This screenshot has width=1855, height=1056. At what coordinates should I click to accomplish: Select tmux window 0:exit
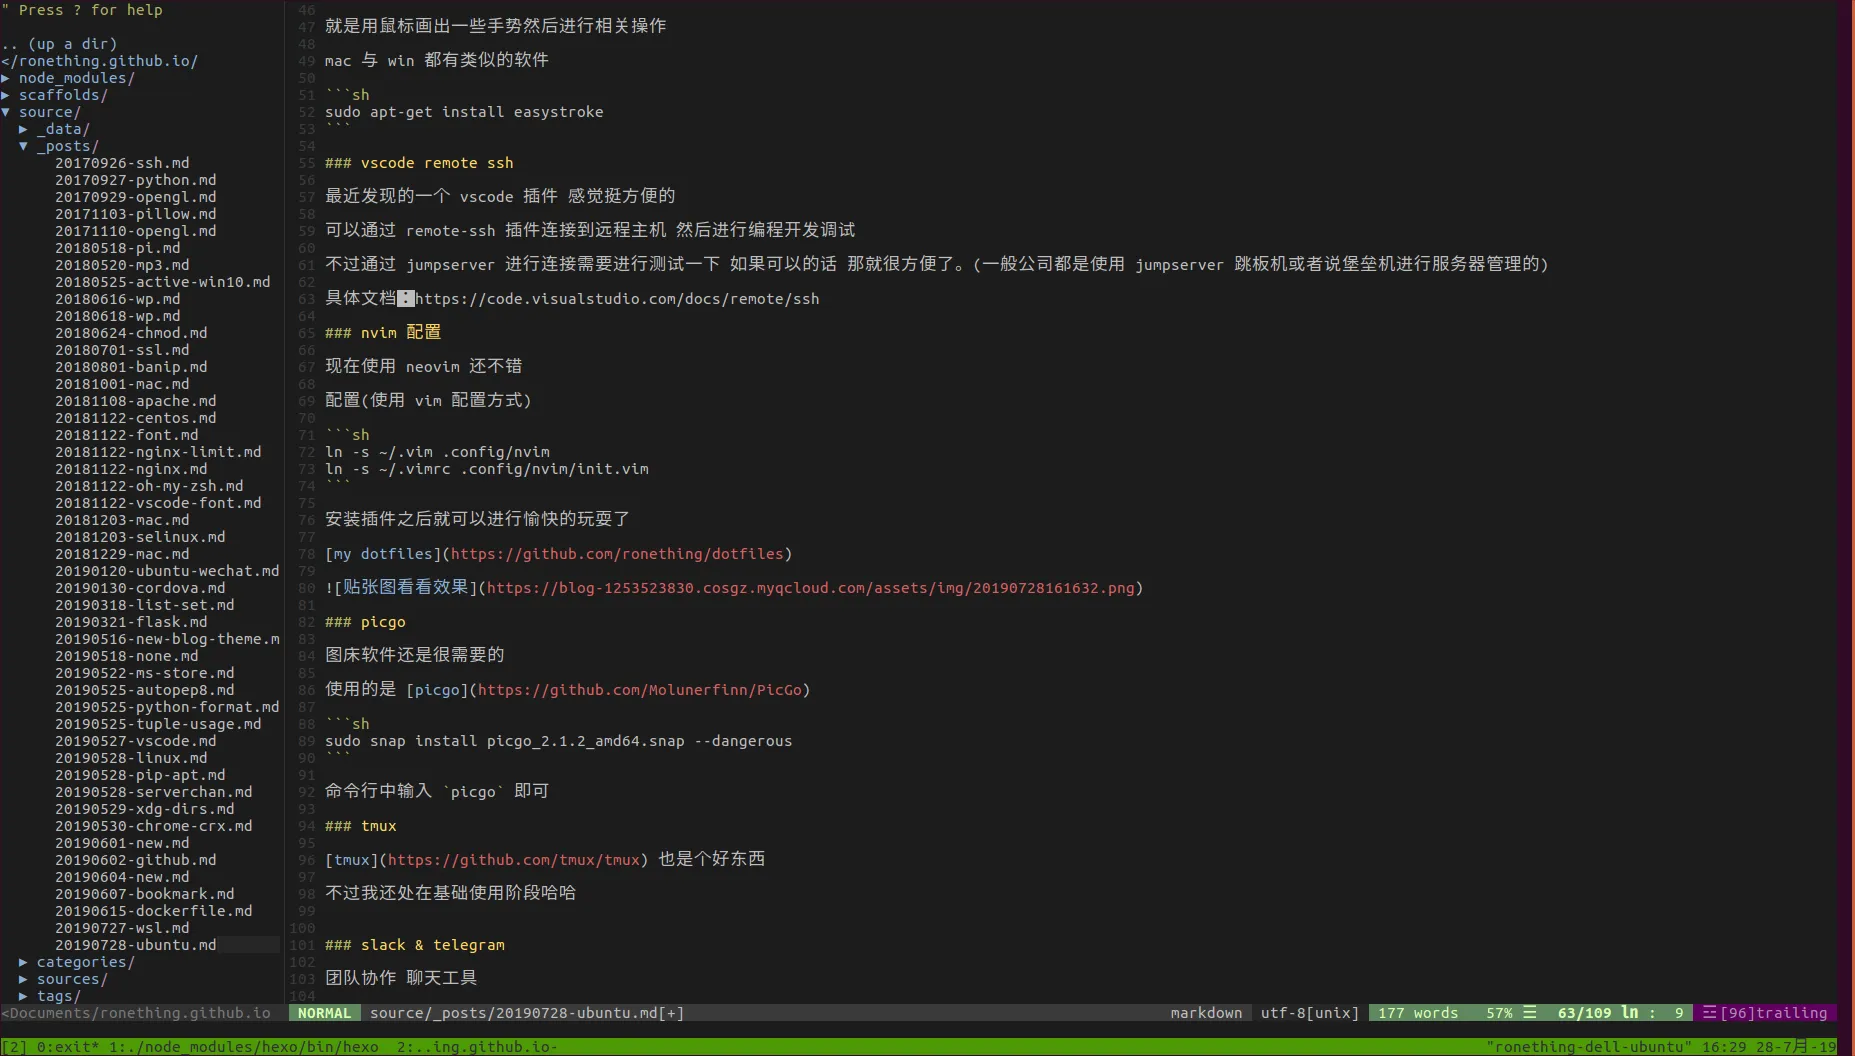[x=68, y=1047]
